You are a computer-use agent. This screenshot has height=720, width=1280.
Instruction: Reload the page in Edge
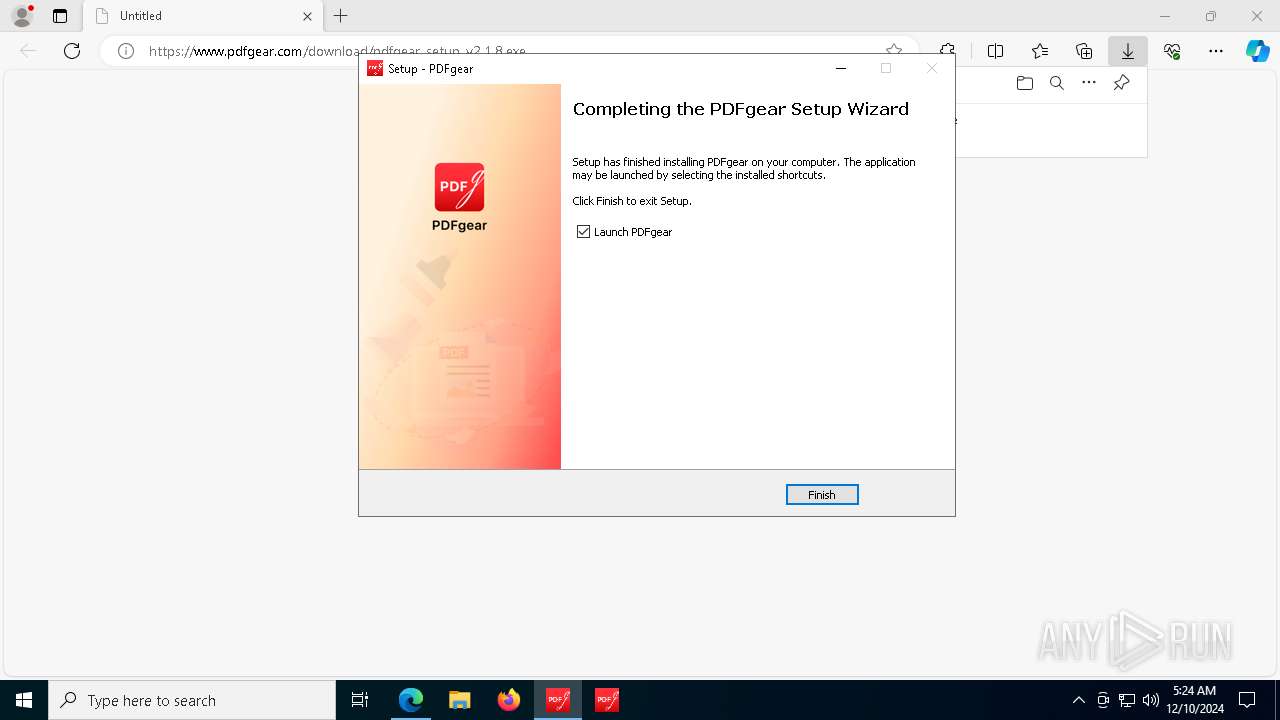(72, 51)
